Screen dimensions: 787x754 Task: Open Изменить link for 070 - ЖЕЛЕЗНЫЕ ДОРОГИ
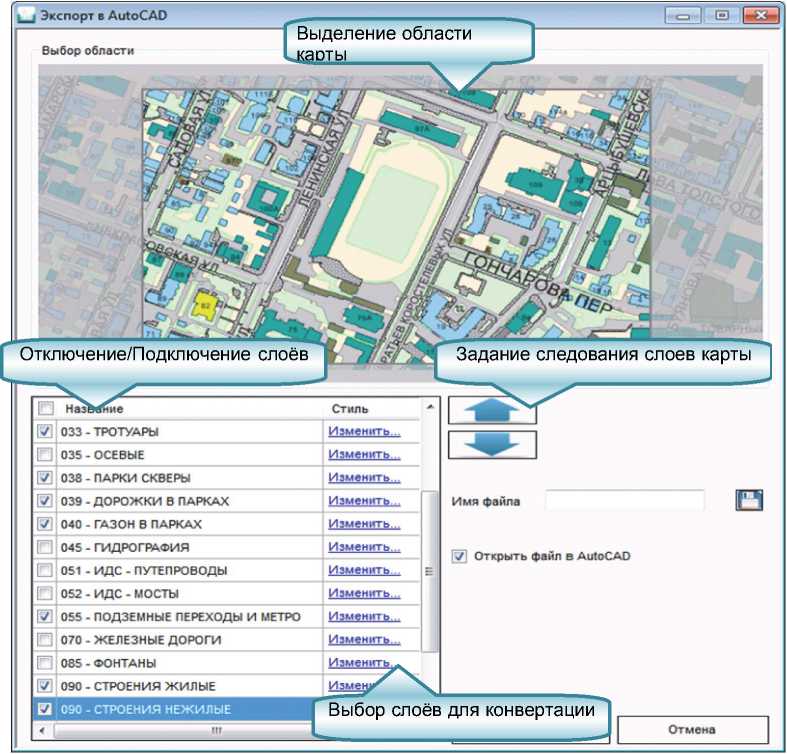[364, 639]
